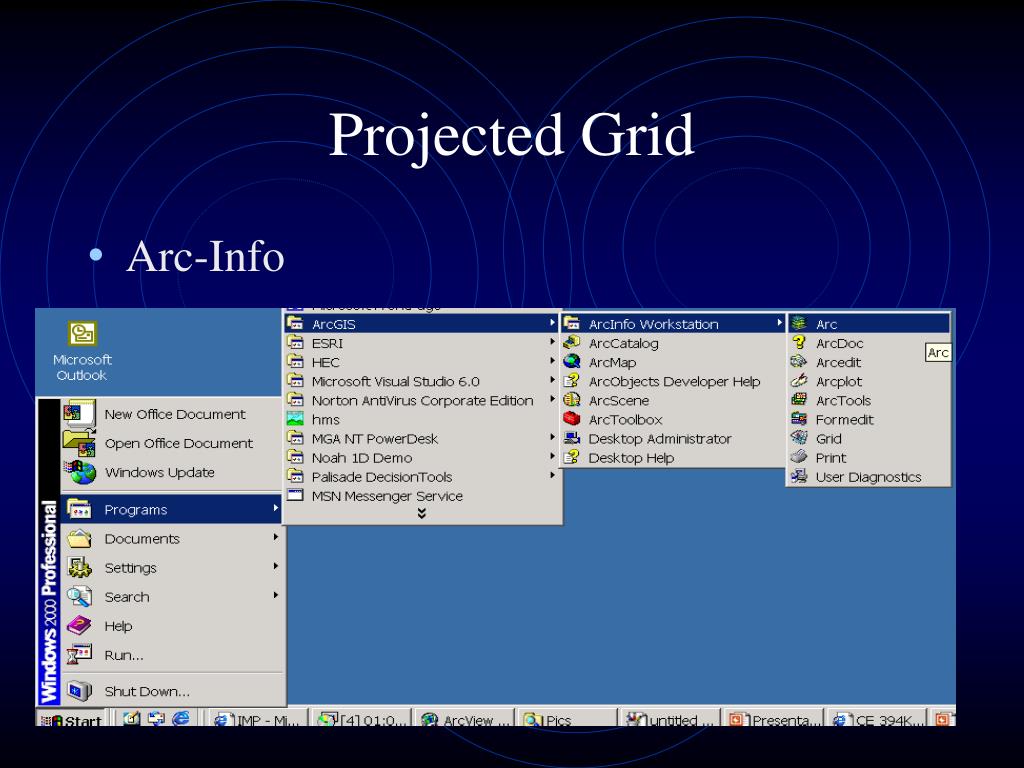Open the ArcGIS program group
This screenshot has height=768, width=1024.
coord(422,323)
